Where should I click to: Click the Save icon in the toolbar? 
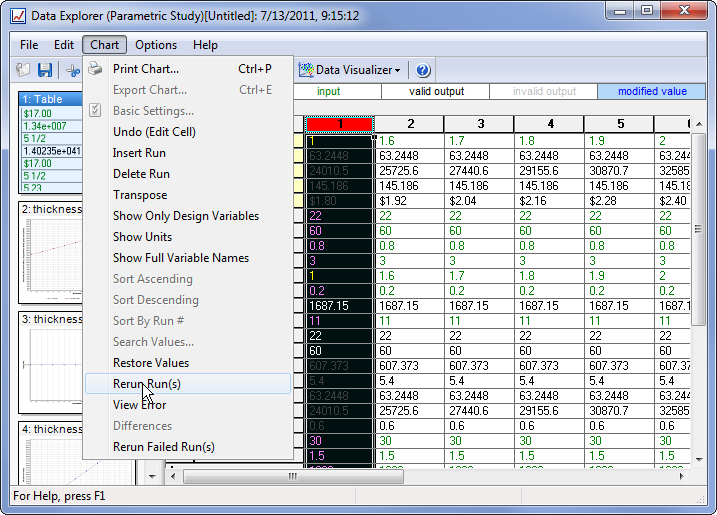45,70
